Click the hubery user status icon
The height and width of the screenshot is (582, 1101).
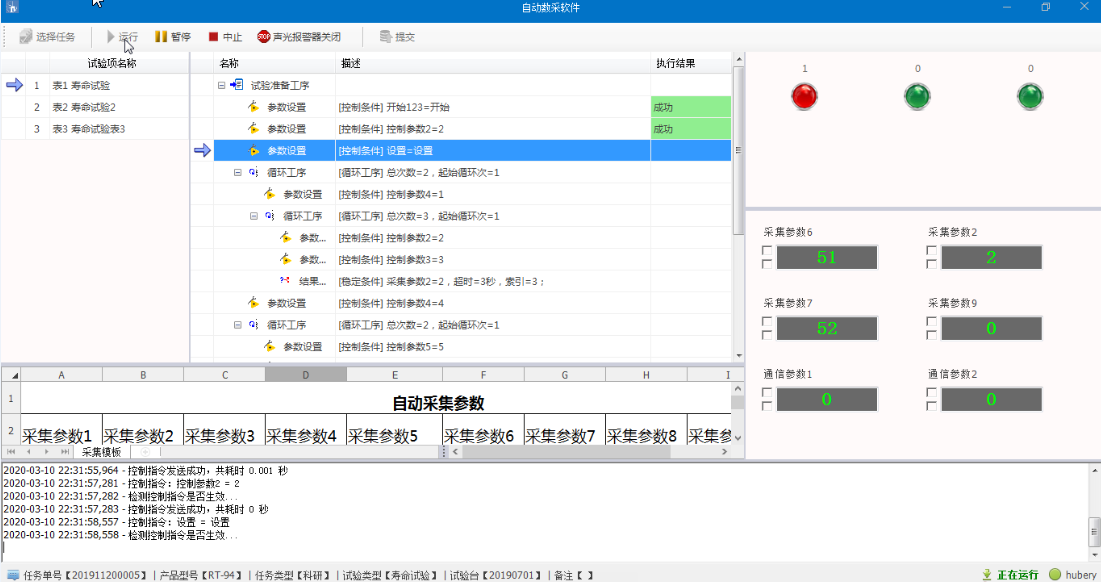[x=1054, y=575]
